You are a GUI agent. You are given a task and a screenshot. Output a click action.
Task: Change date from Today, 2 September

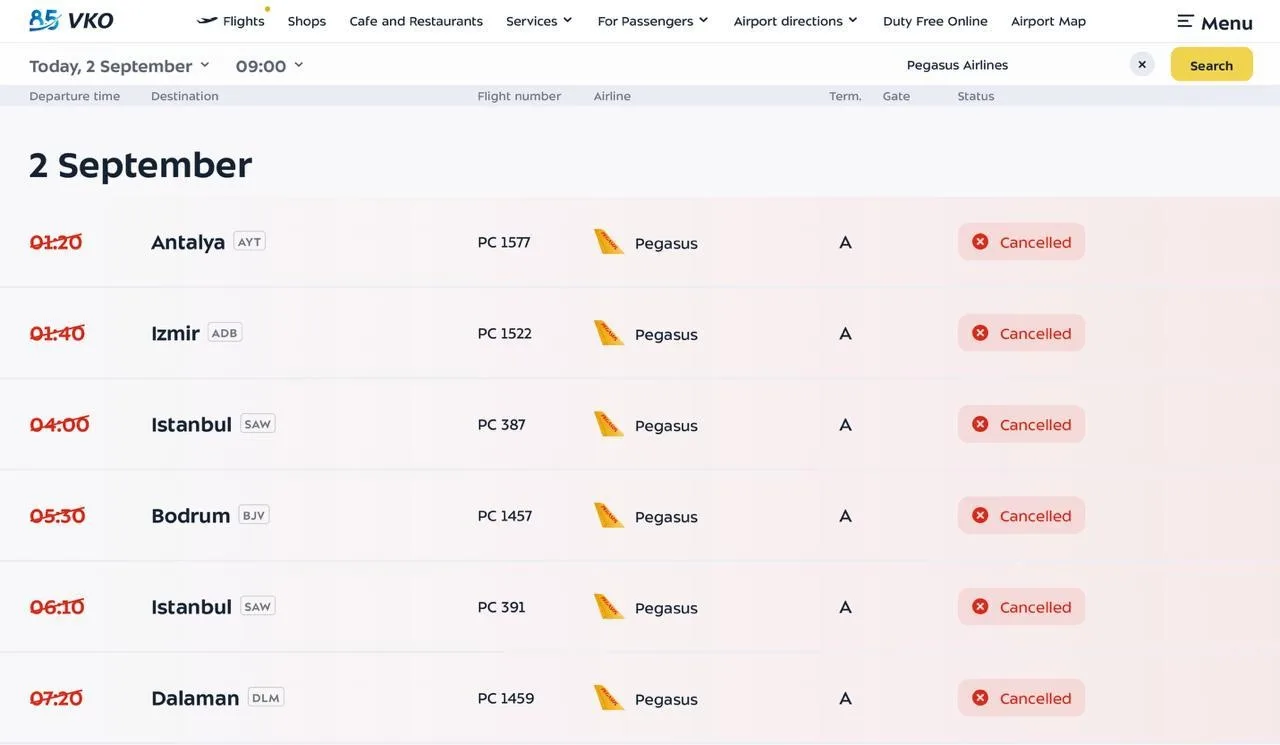pos(120,66)
